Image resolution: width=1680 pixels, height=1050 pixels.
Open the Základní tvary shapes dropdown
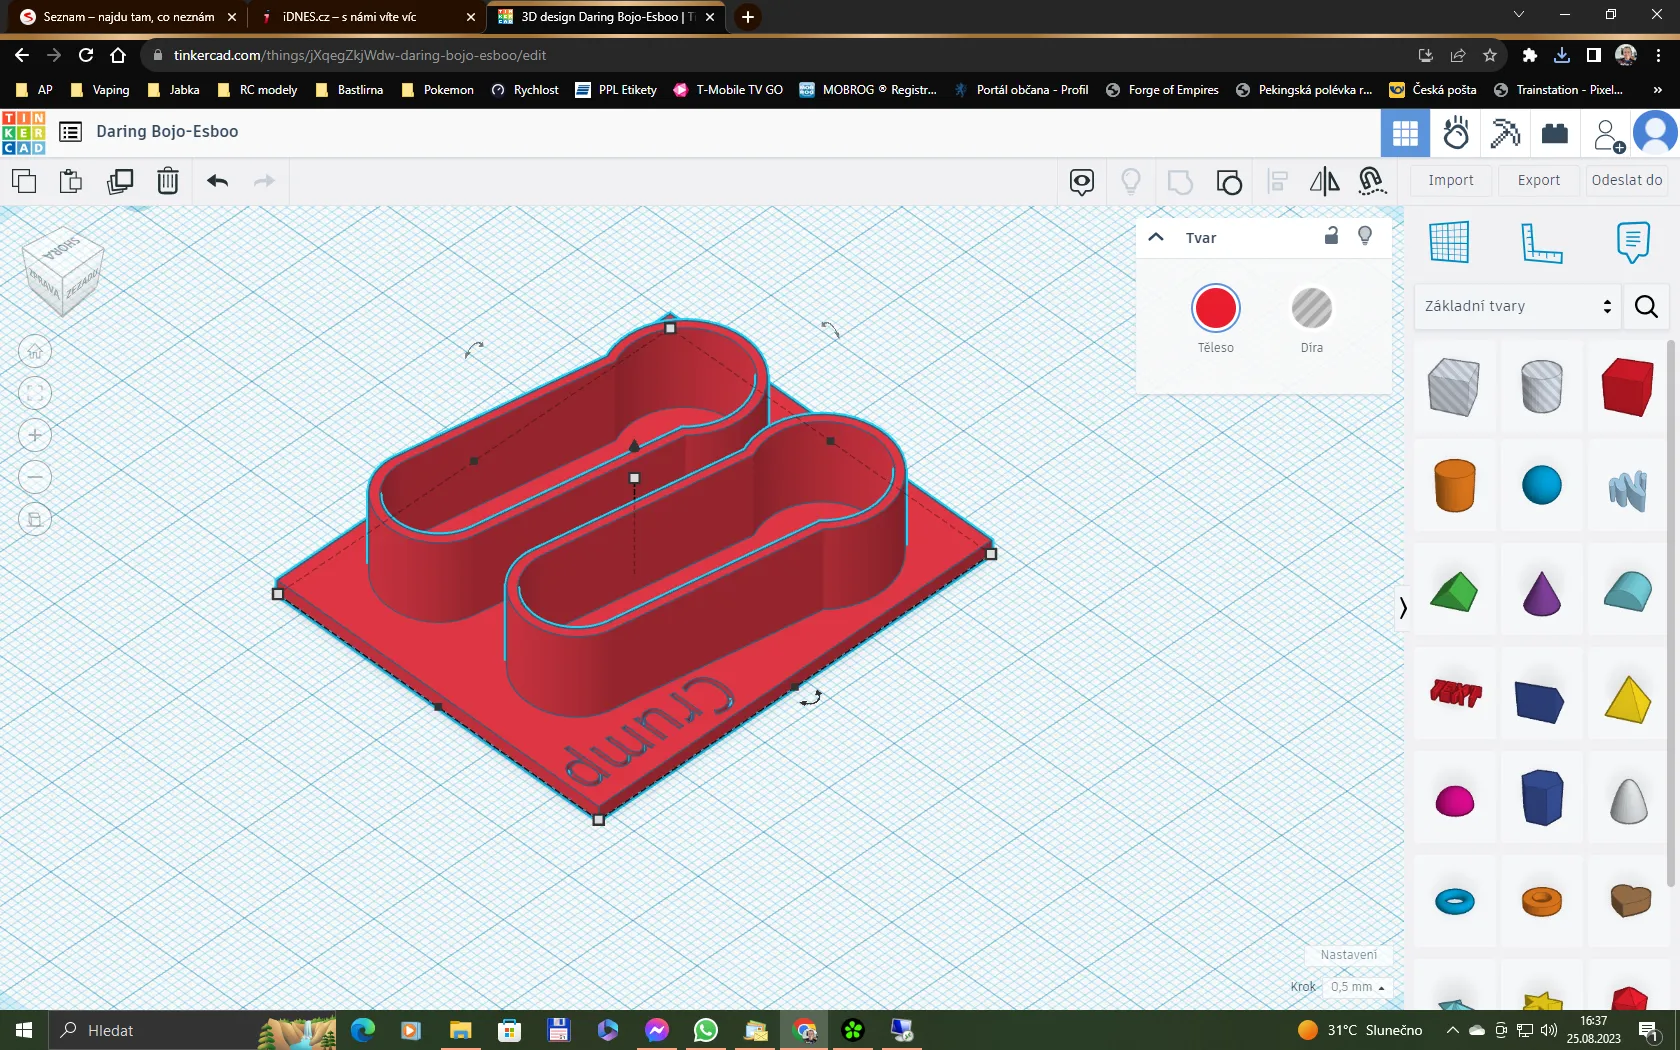1517,306
